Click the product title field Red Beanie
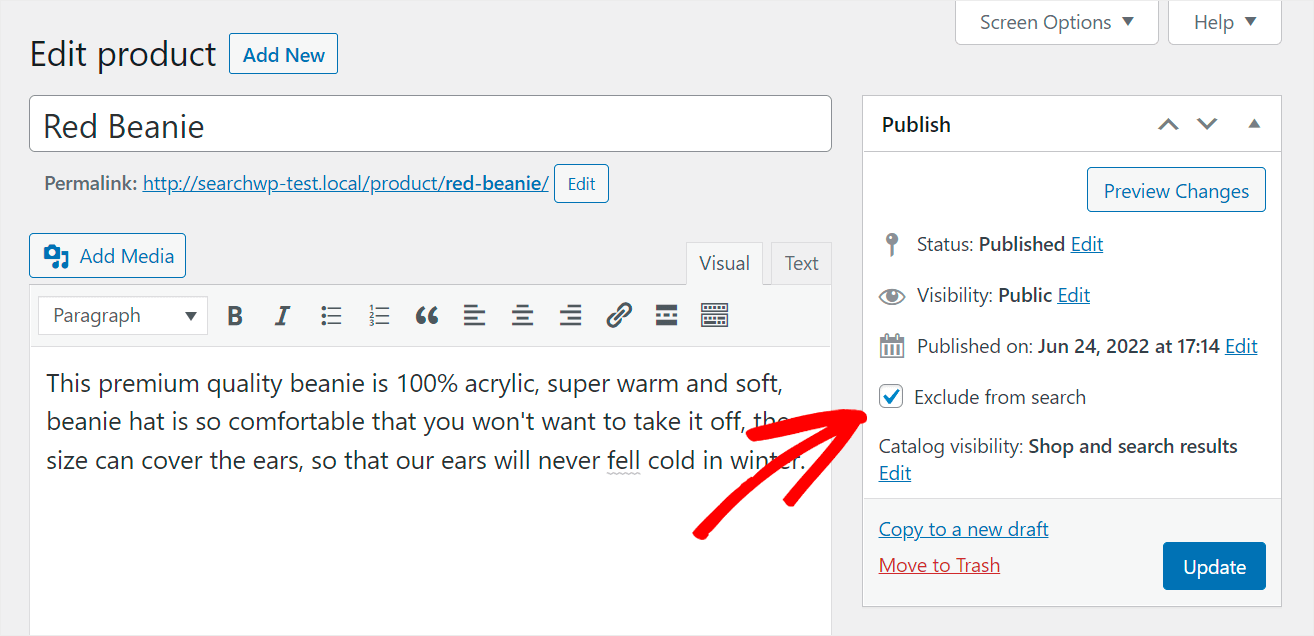The image size is (1314, 636). (x=430, y=125)
